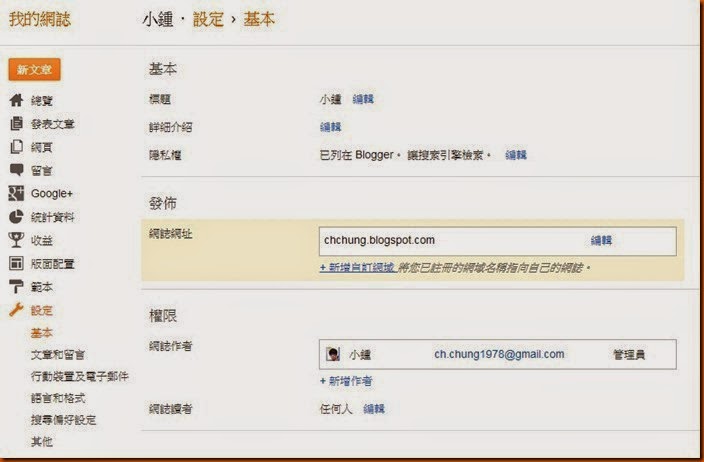Click the 權限 section heading
Viewport: 704px width, 462px height.
163,316
